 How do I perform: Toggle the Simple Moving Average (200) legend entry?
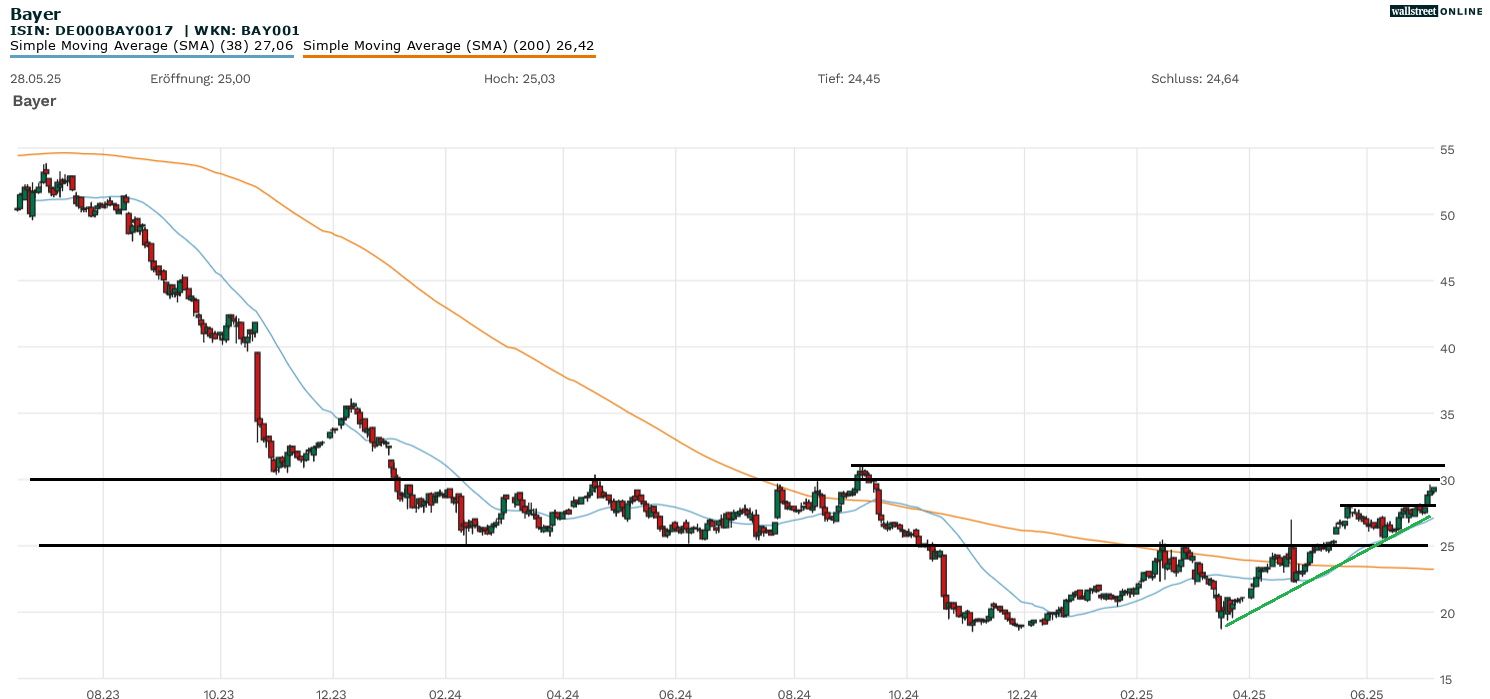tap(448, 45)
